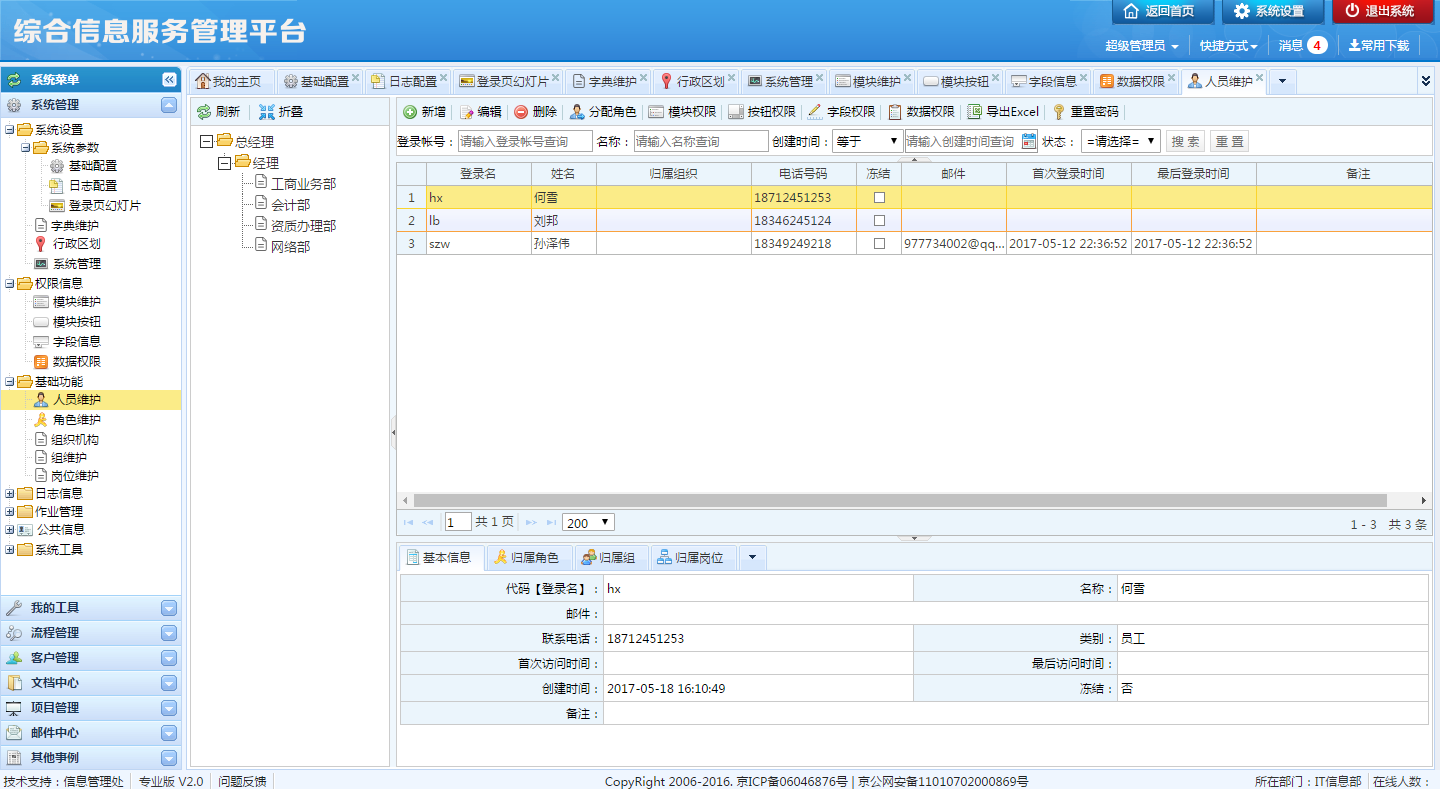This screenshot has height=789, width=1440.
Task: Click scrollbar right arrow in grid
Action: (x=1424, y=500)
